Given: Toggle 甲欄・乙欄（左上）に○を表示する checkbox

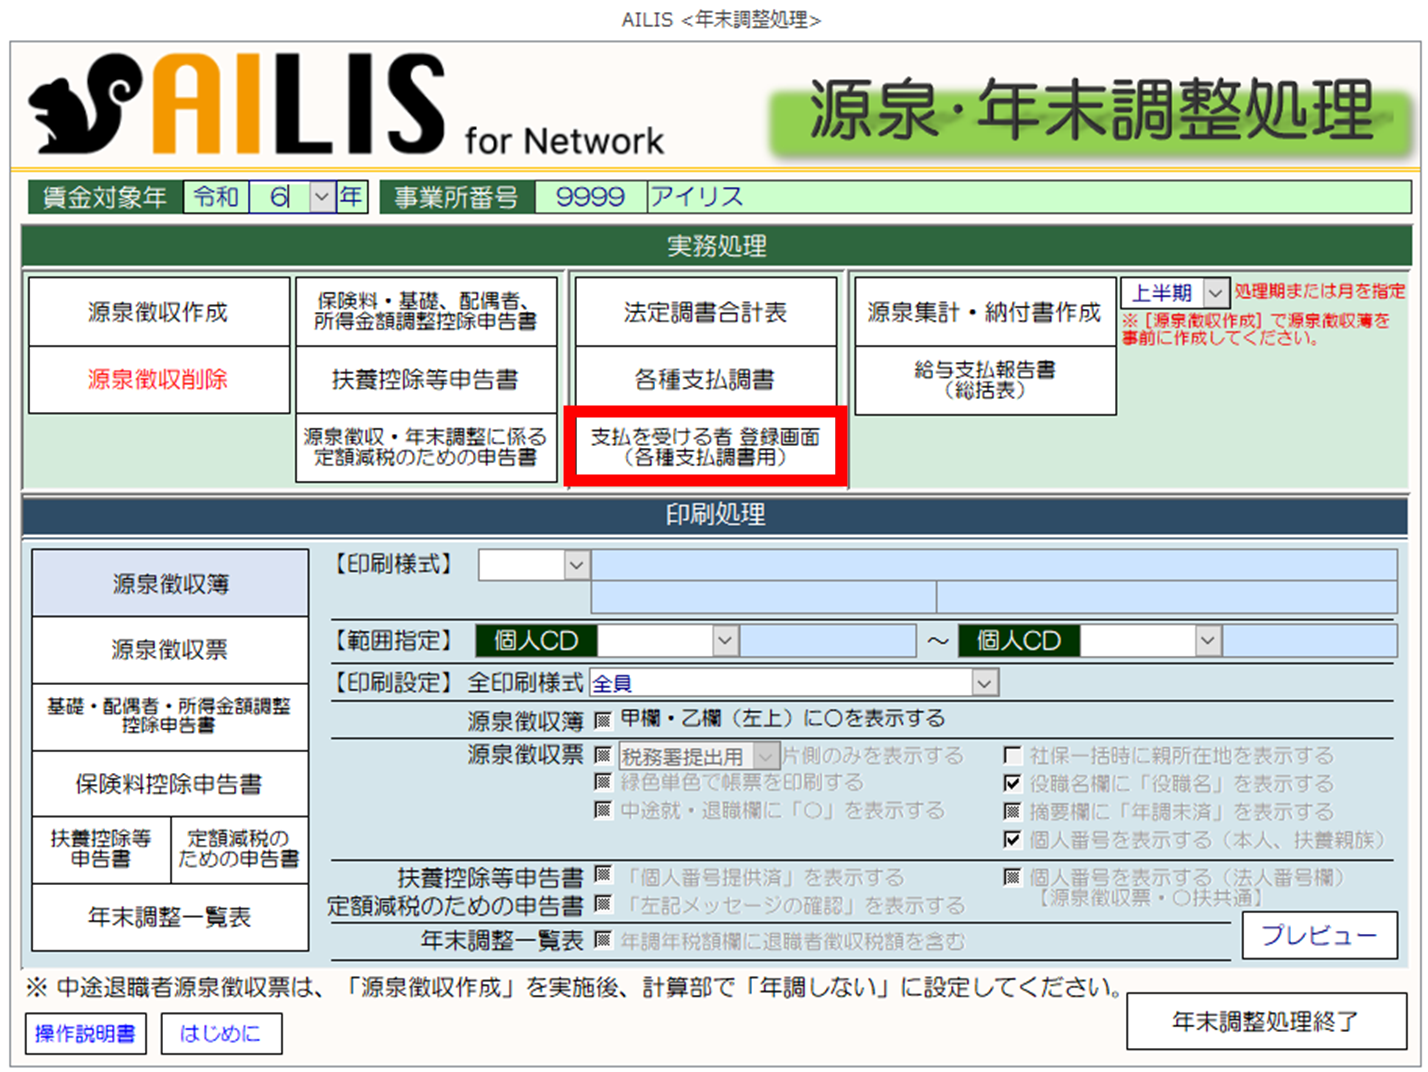Looking at the screenshot, I should click(603, 719).
